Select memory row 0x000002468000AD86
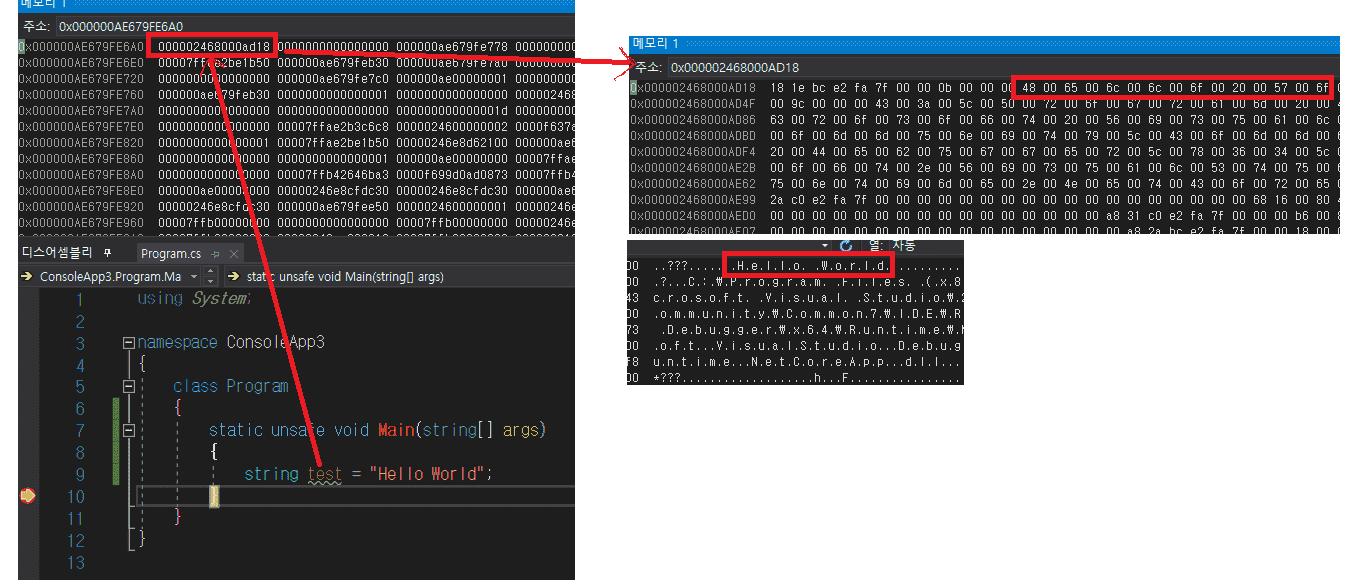The height and width of the screenshot is (584, 1366). (984, 119)
